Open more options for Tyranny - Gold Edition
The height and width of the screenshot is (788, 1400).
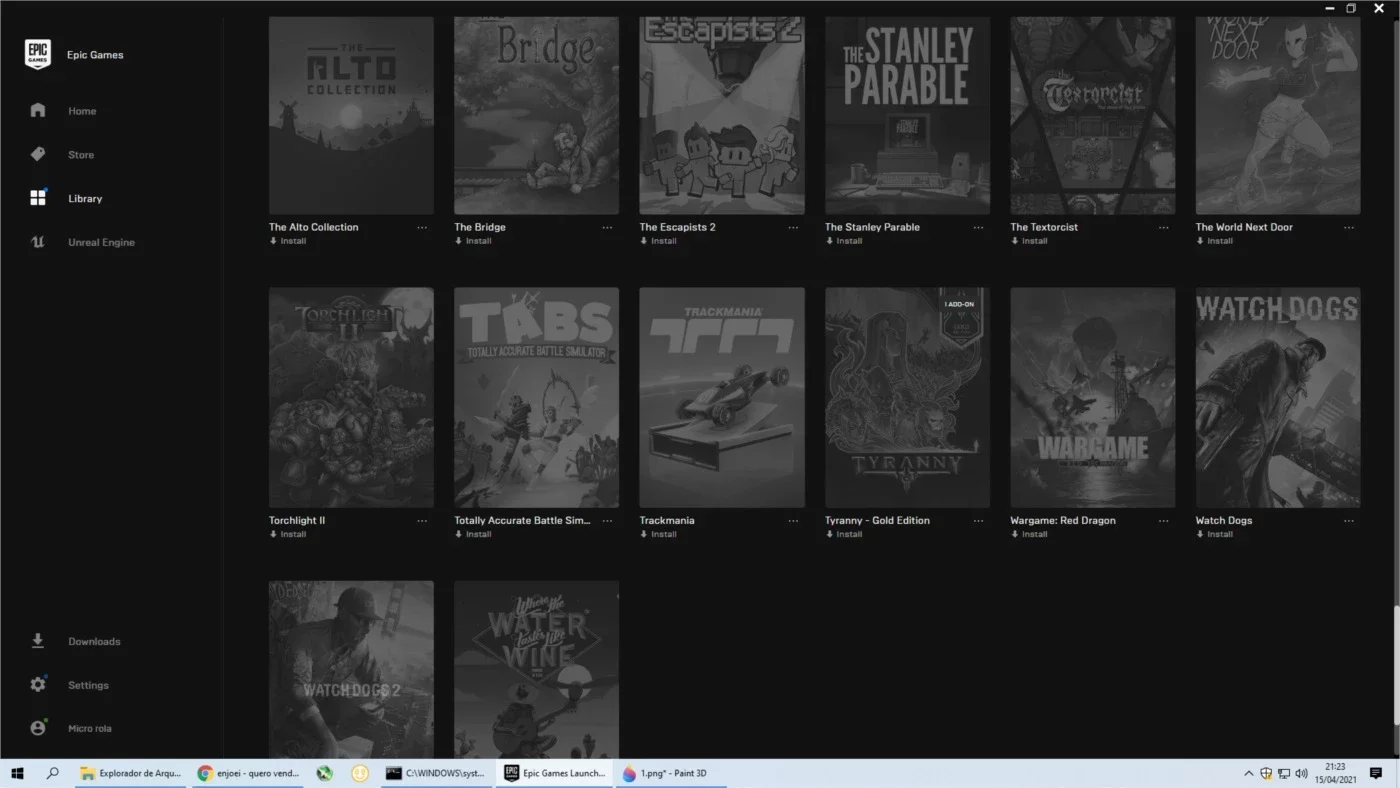pyautogui.click(x=978, y=520)
